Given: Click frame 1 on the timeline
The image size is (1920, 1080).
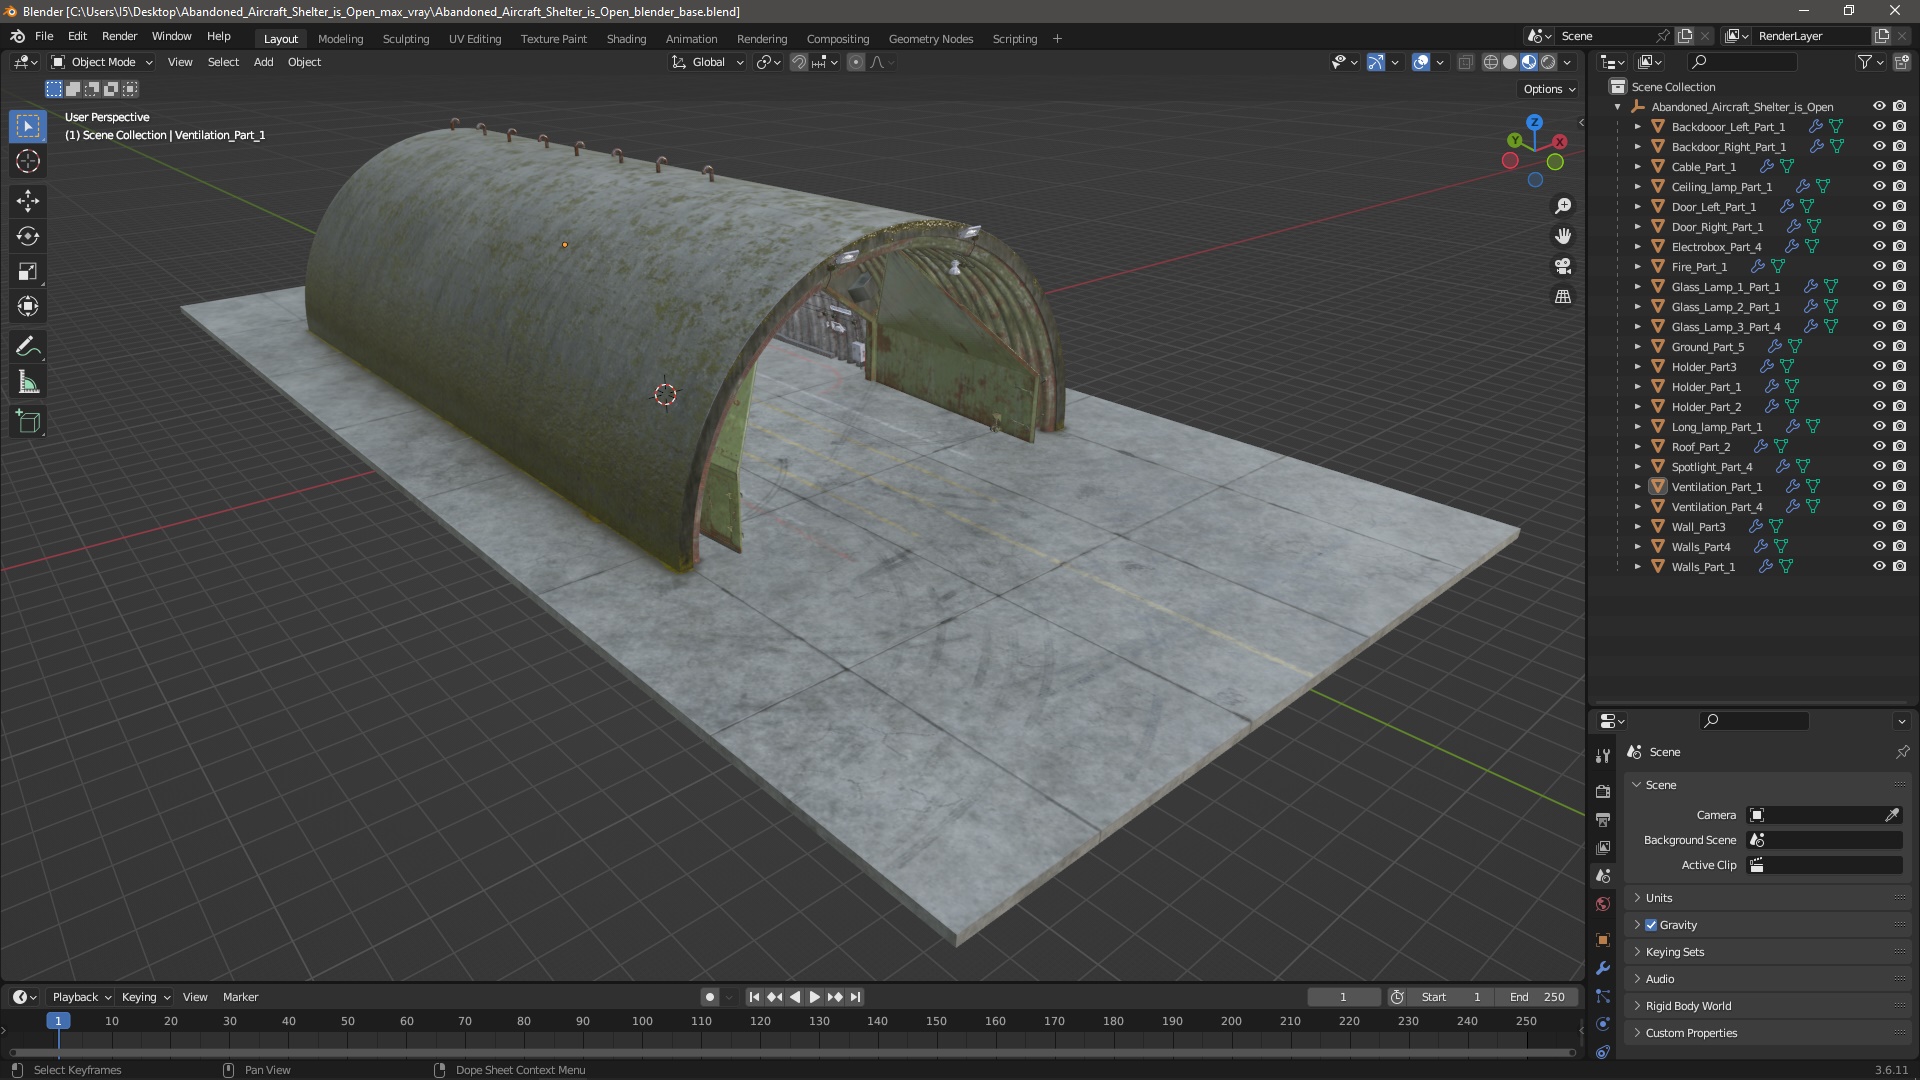Looking at the screenshot, I should pos(58,1021).
